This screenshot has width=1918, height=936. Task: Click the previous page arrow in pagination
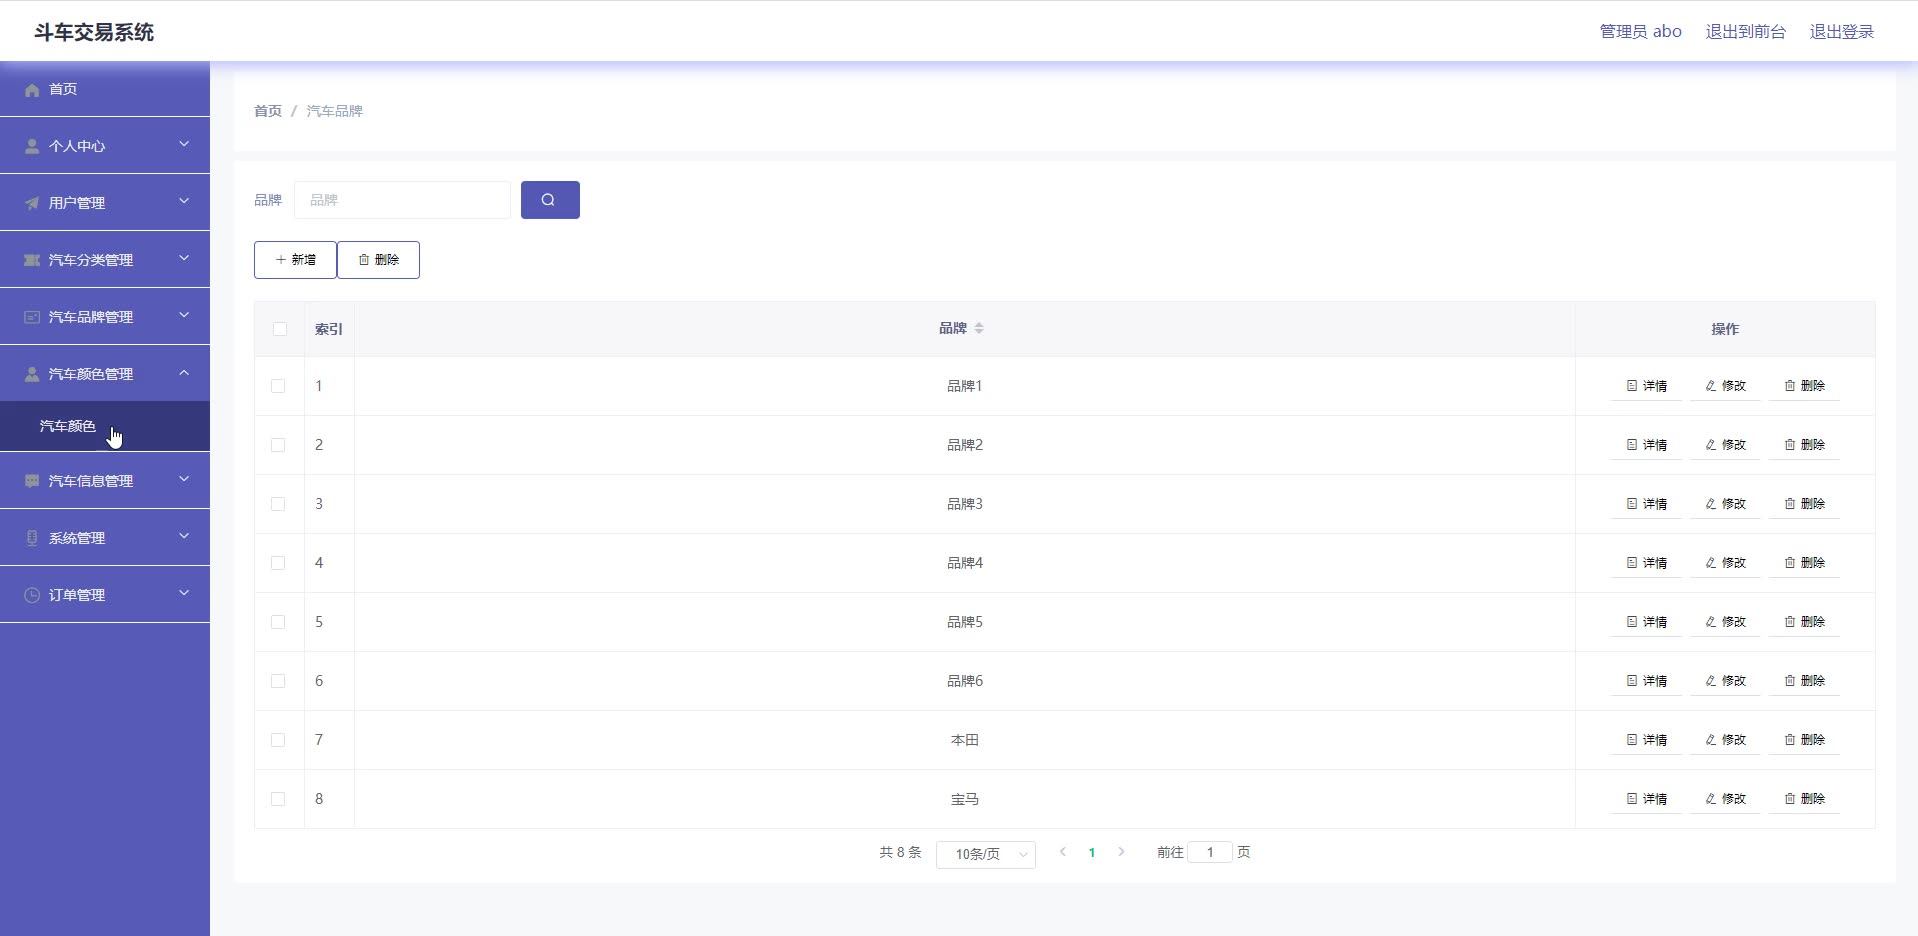tap(1062, 852)
